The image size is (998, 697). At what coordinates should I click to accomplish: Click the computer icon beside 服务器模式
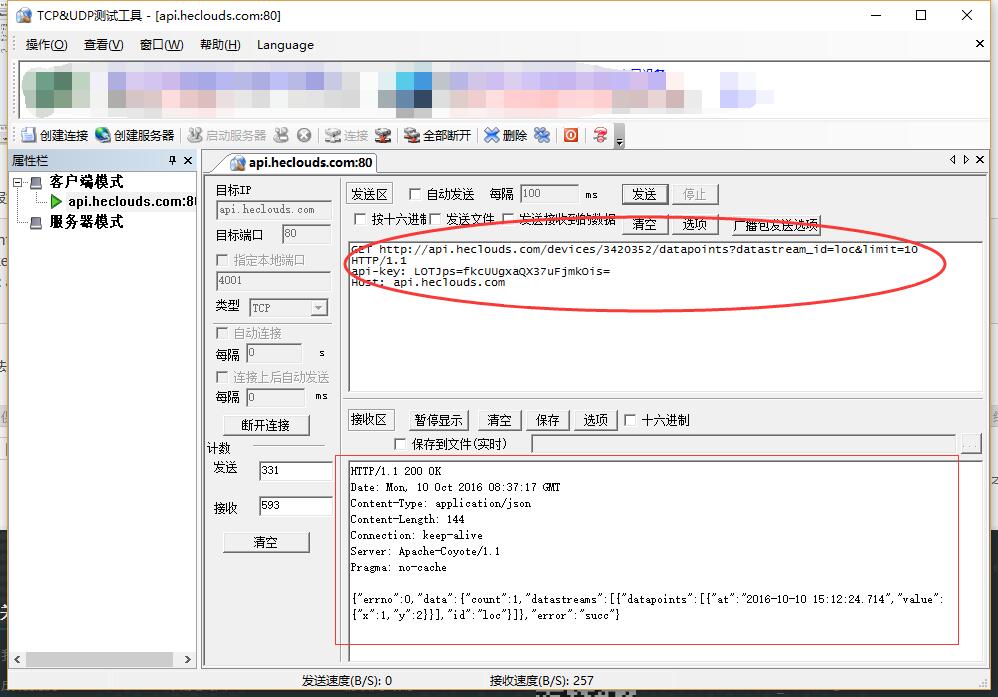tap(36, 222)
